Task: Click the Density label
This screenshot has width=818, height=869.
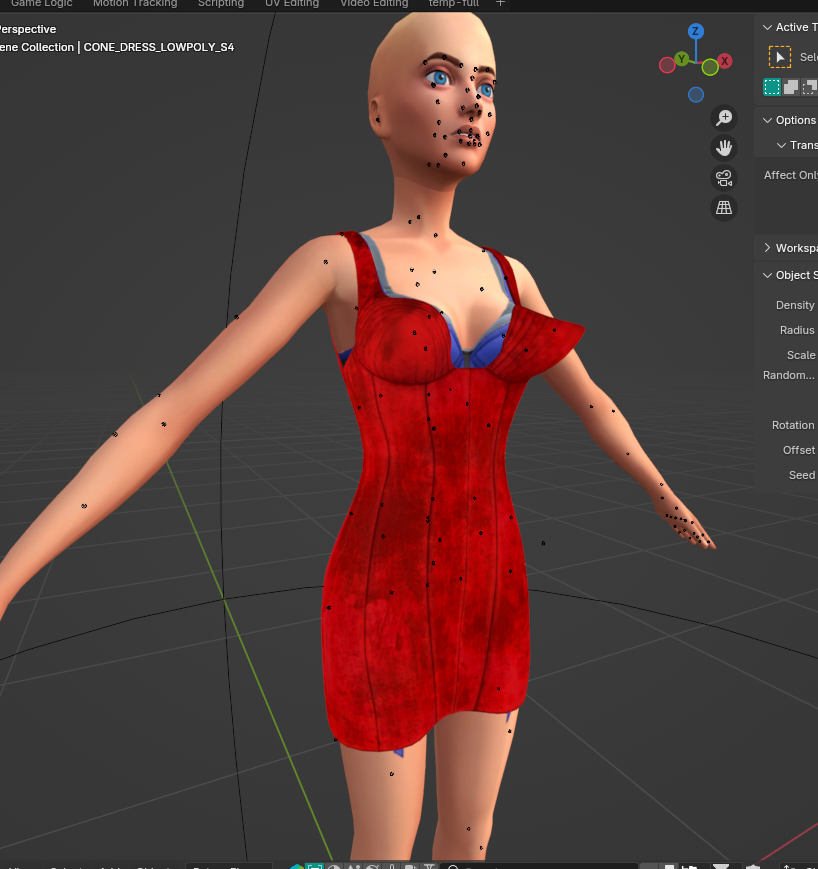Action: [795, 305]
